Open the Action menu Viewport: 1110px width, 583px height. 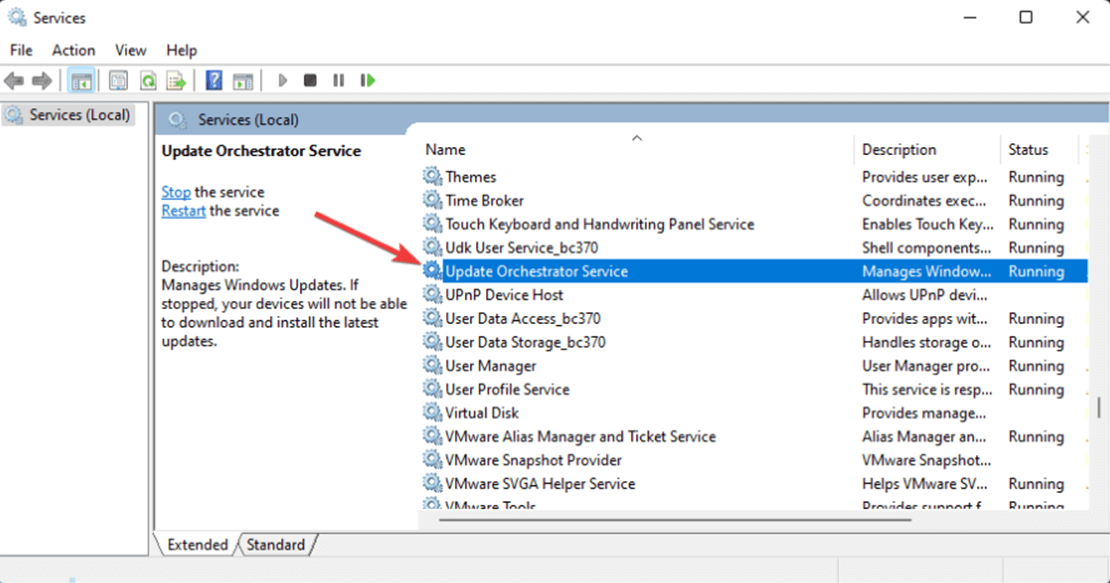[73, 50]
